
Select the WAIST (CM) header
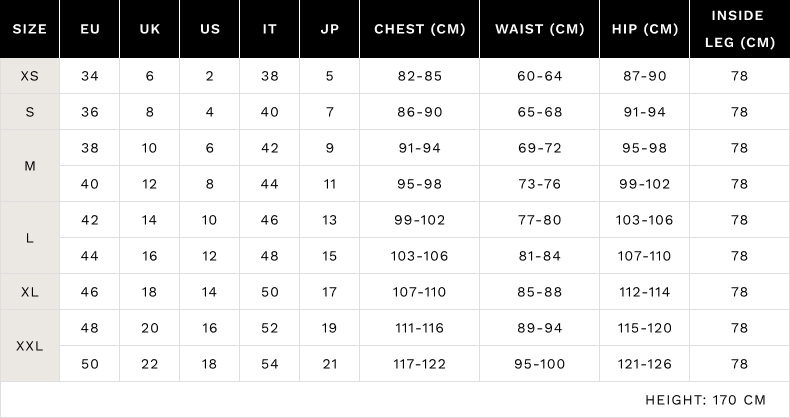click(540, 29)
